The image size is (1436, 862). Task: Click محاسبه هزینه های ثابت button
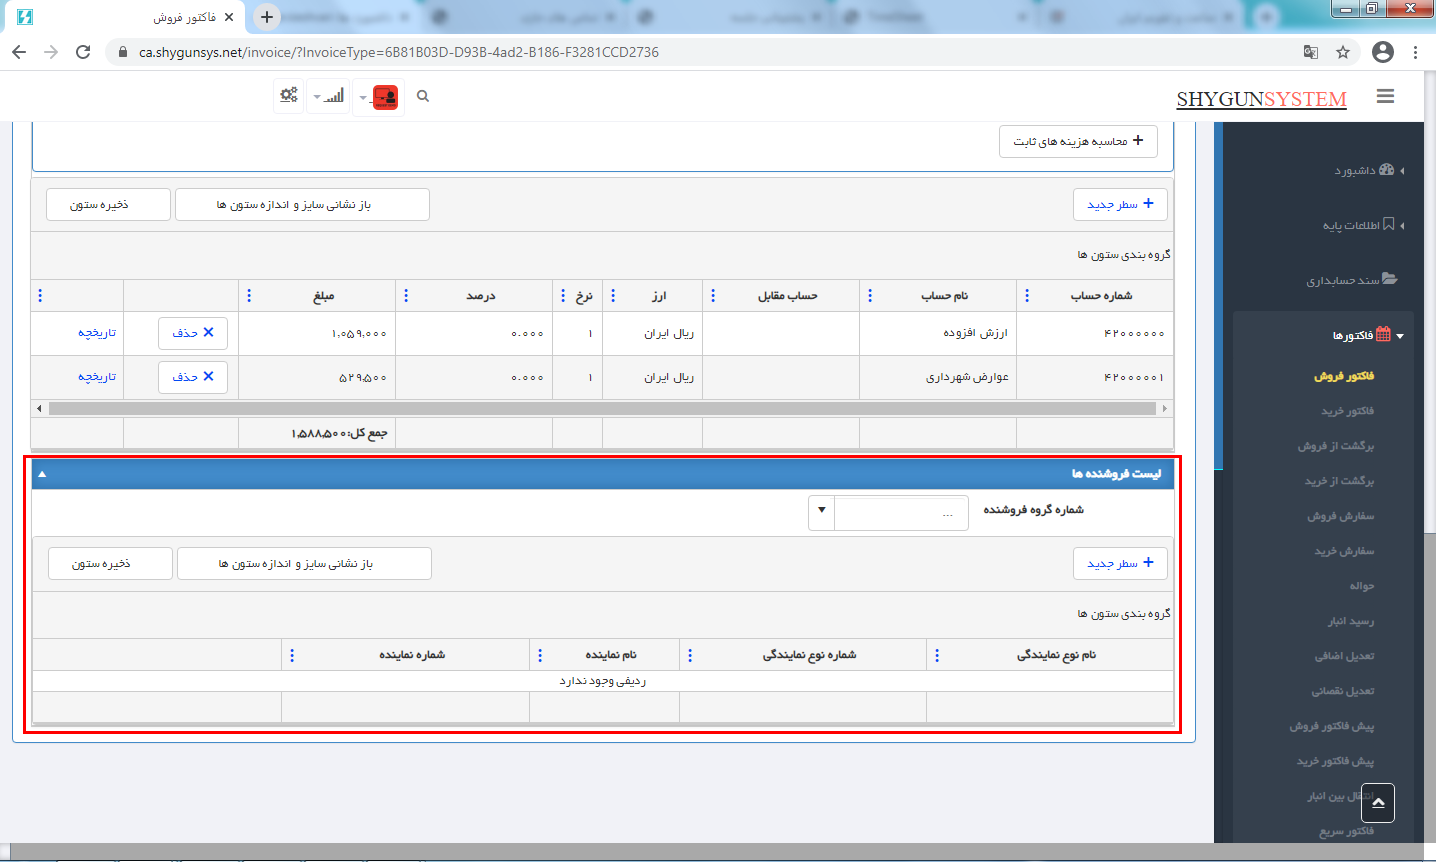(x=1077, y=141)
